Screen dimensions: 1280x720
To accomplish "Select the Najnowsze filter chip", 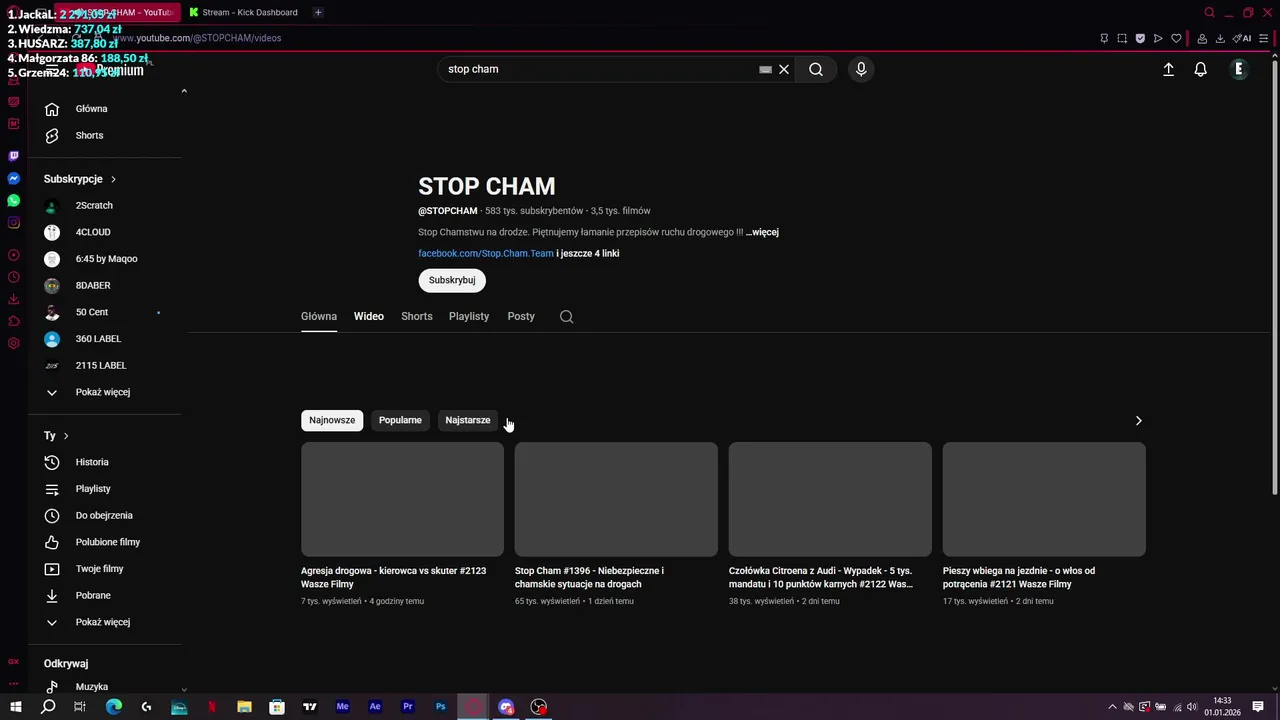I will coord(332,420).
